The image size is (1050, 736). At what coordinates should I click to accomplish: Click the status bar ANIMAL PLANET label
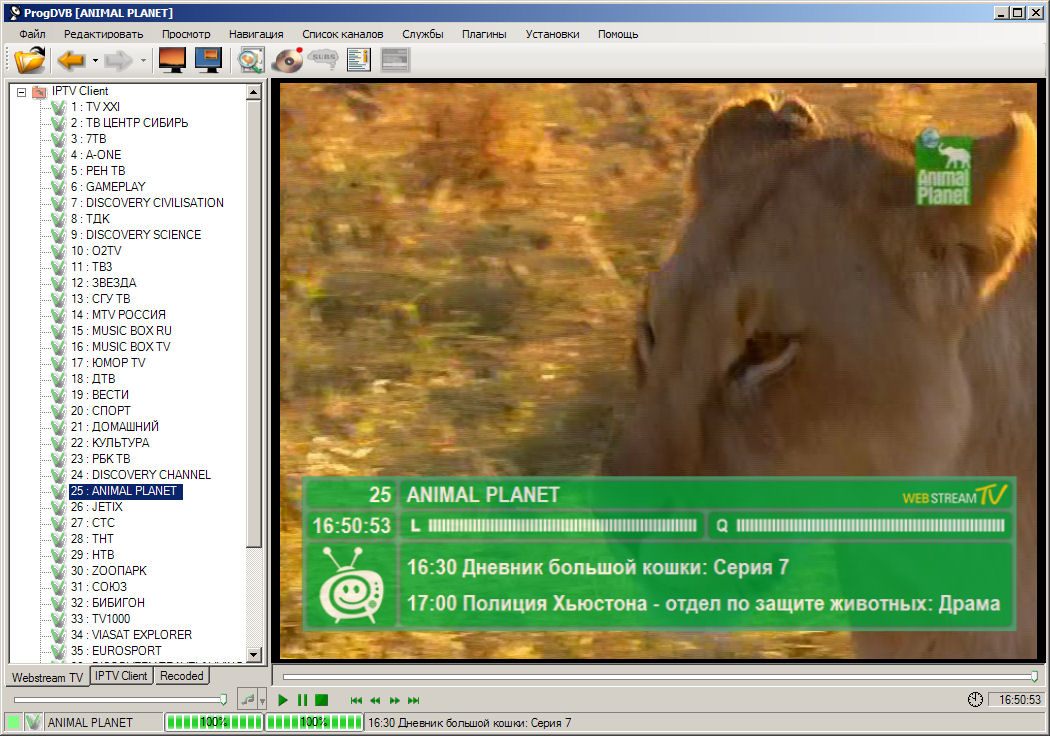pos(90,723)
